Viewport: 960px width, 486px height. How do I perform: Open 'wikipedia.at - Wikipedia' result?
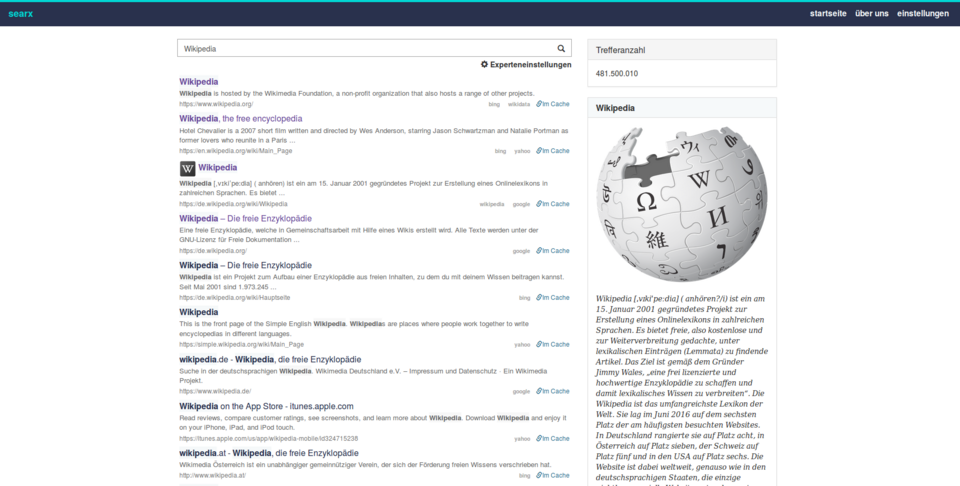pos(269,453)
